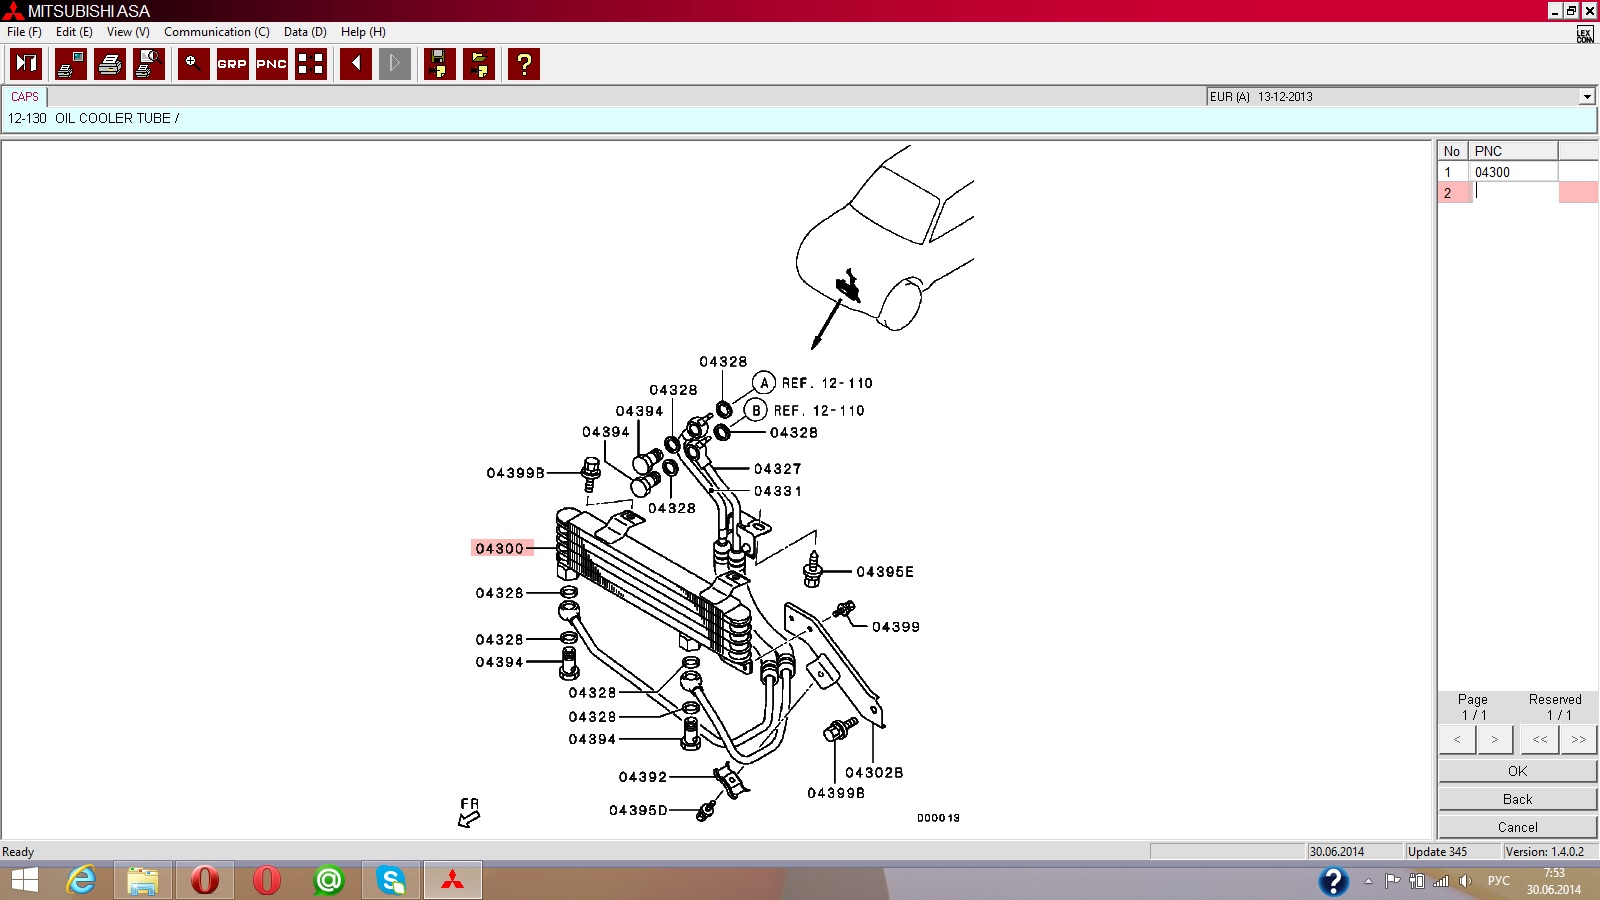Click the Back button in side panel

point(1517,799)
